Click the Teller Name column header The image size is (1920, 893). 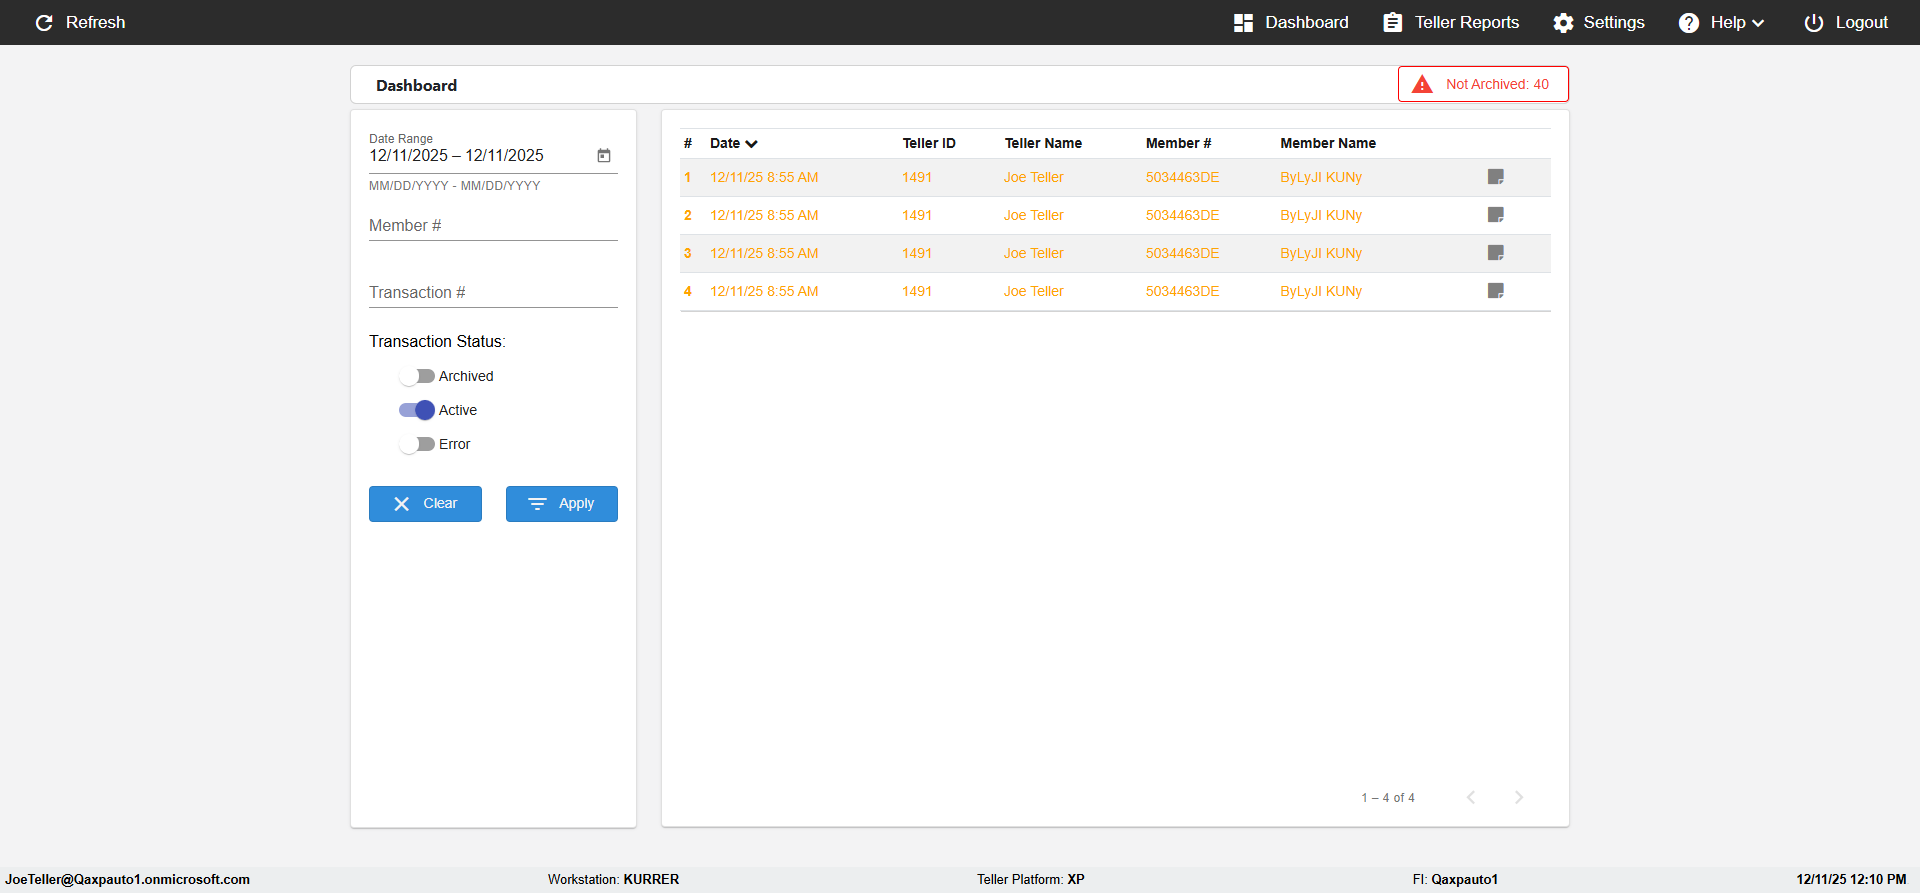[x=1043, y=143]
